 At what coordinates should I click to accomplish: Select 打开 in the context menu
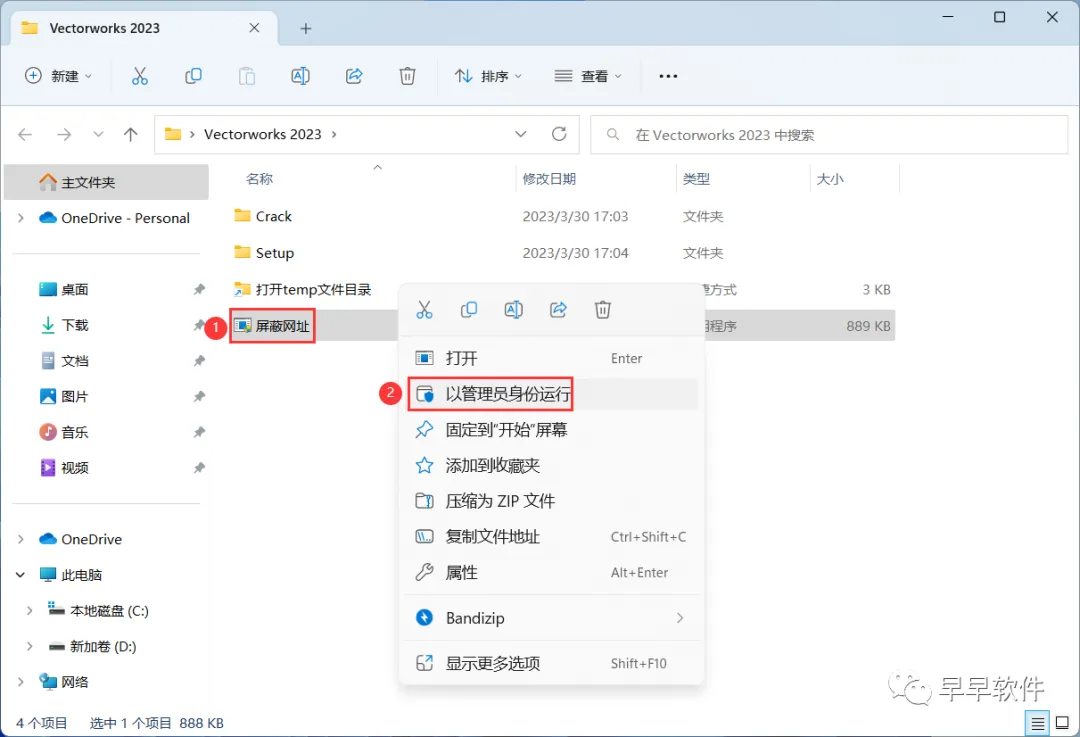click(551, 358)
